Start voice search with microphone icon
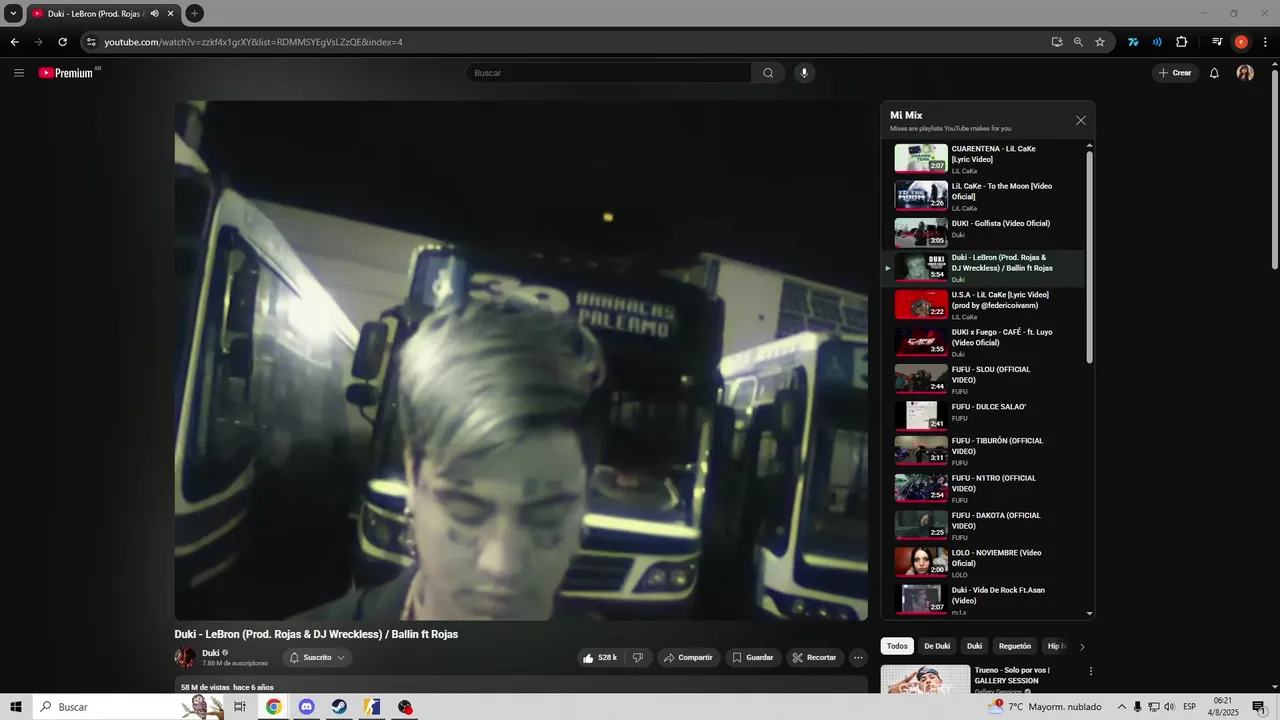The height and width of the screenshot is (720, 1280). click(x=803, y=73)
